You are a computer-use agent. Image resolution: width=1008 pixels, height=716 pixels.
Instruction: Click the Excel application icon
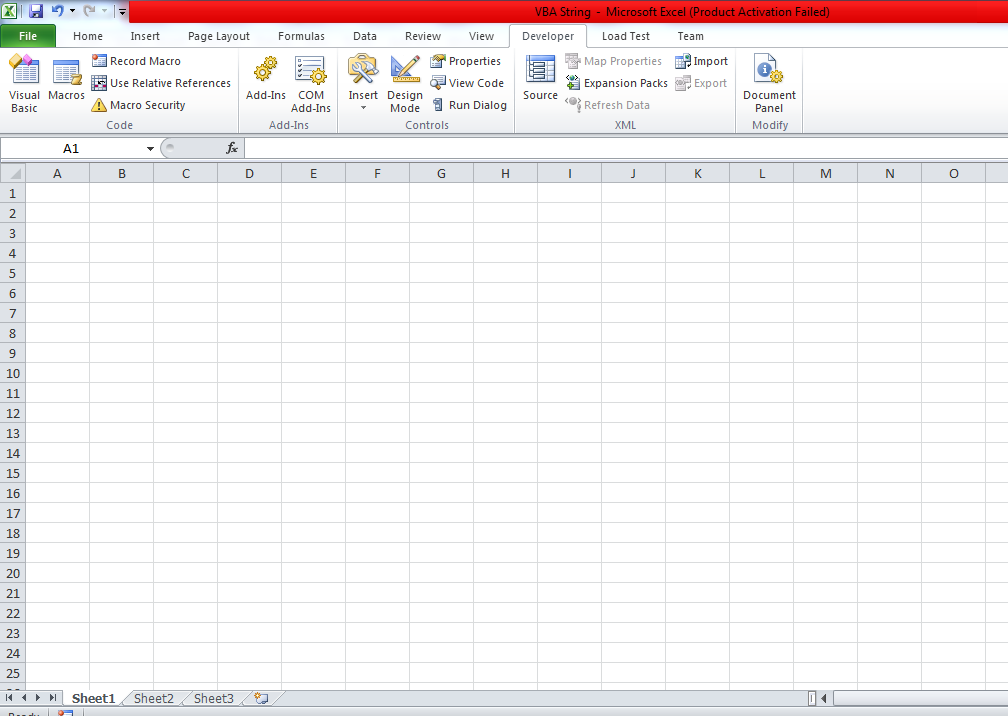[10, 11]
